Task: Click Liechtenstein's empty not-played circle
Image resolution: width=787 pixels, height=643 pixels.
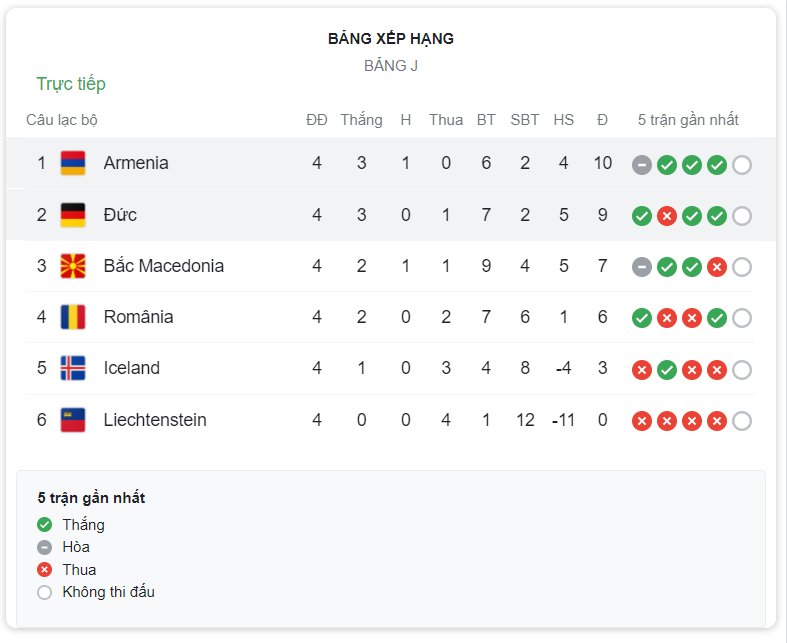Action: (742, 421)
